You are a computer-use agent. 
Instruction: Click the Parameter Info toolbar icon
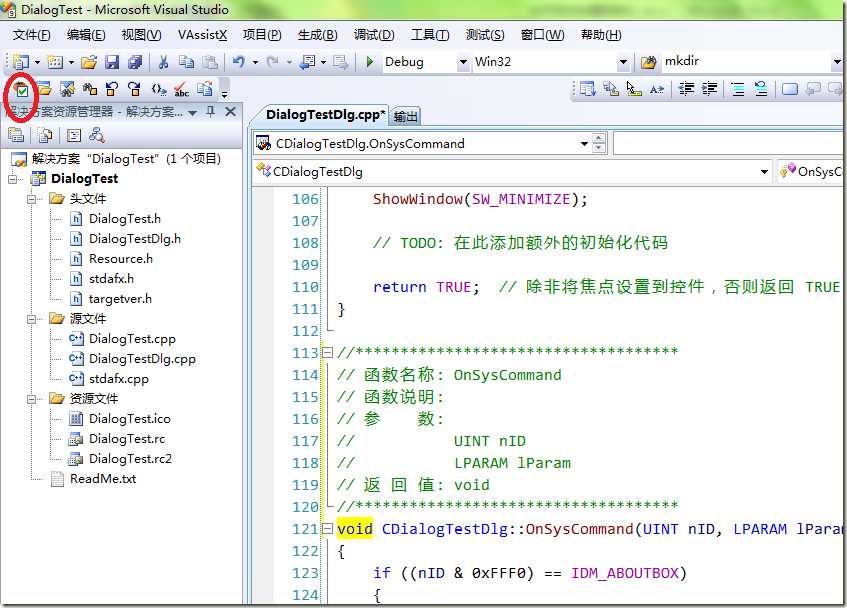coord(611,89)
